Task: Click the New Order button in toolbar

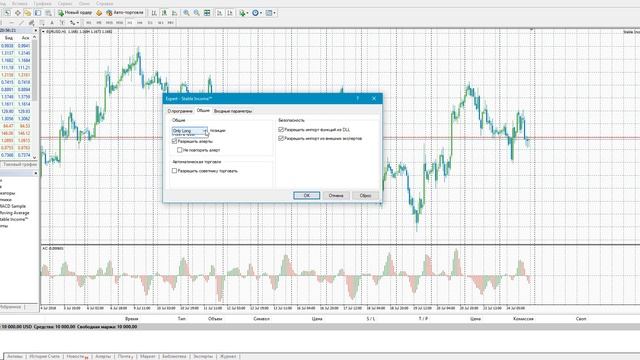Action: 75,13
